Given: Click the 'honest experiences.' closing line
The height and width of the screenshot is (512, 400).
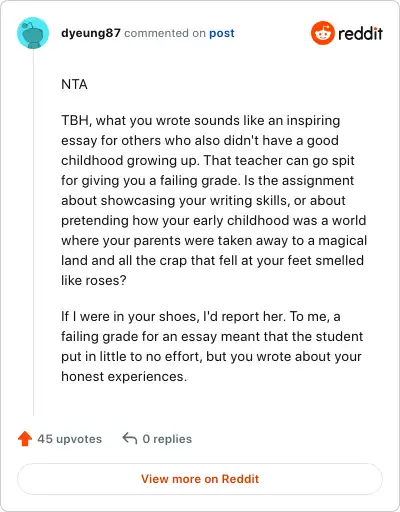Looking at the screenshot, I should click(x=124, y=376).
